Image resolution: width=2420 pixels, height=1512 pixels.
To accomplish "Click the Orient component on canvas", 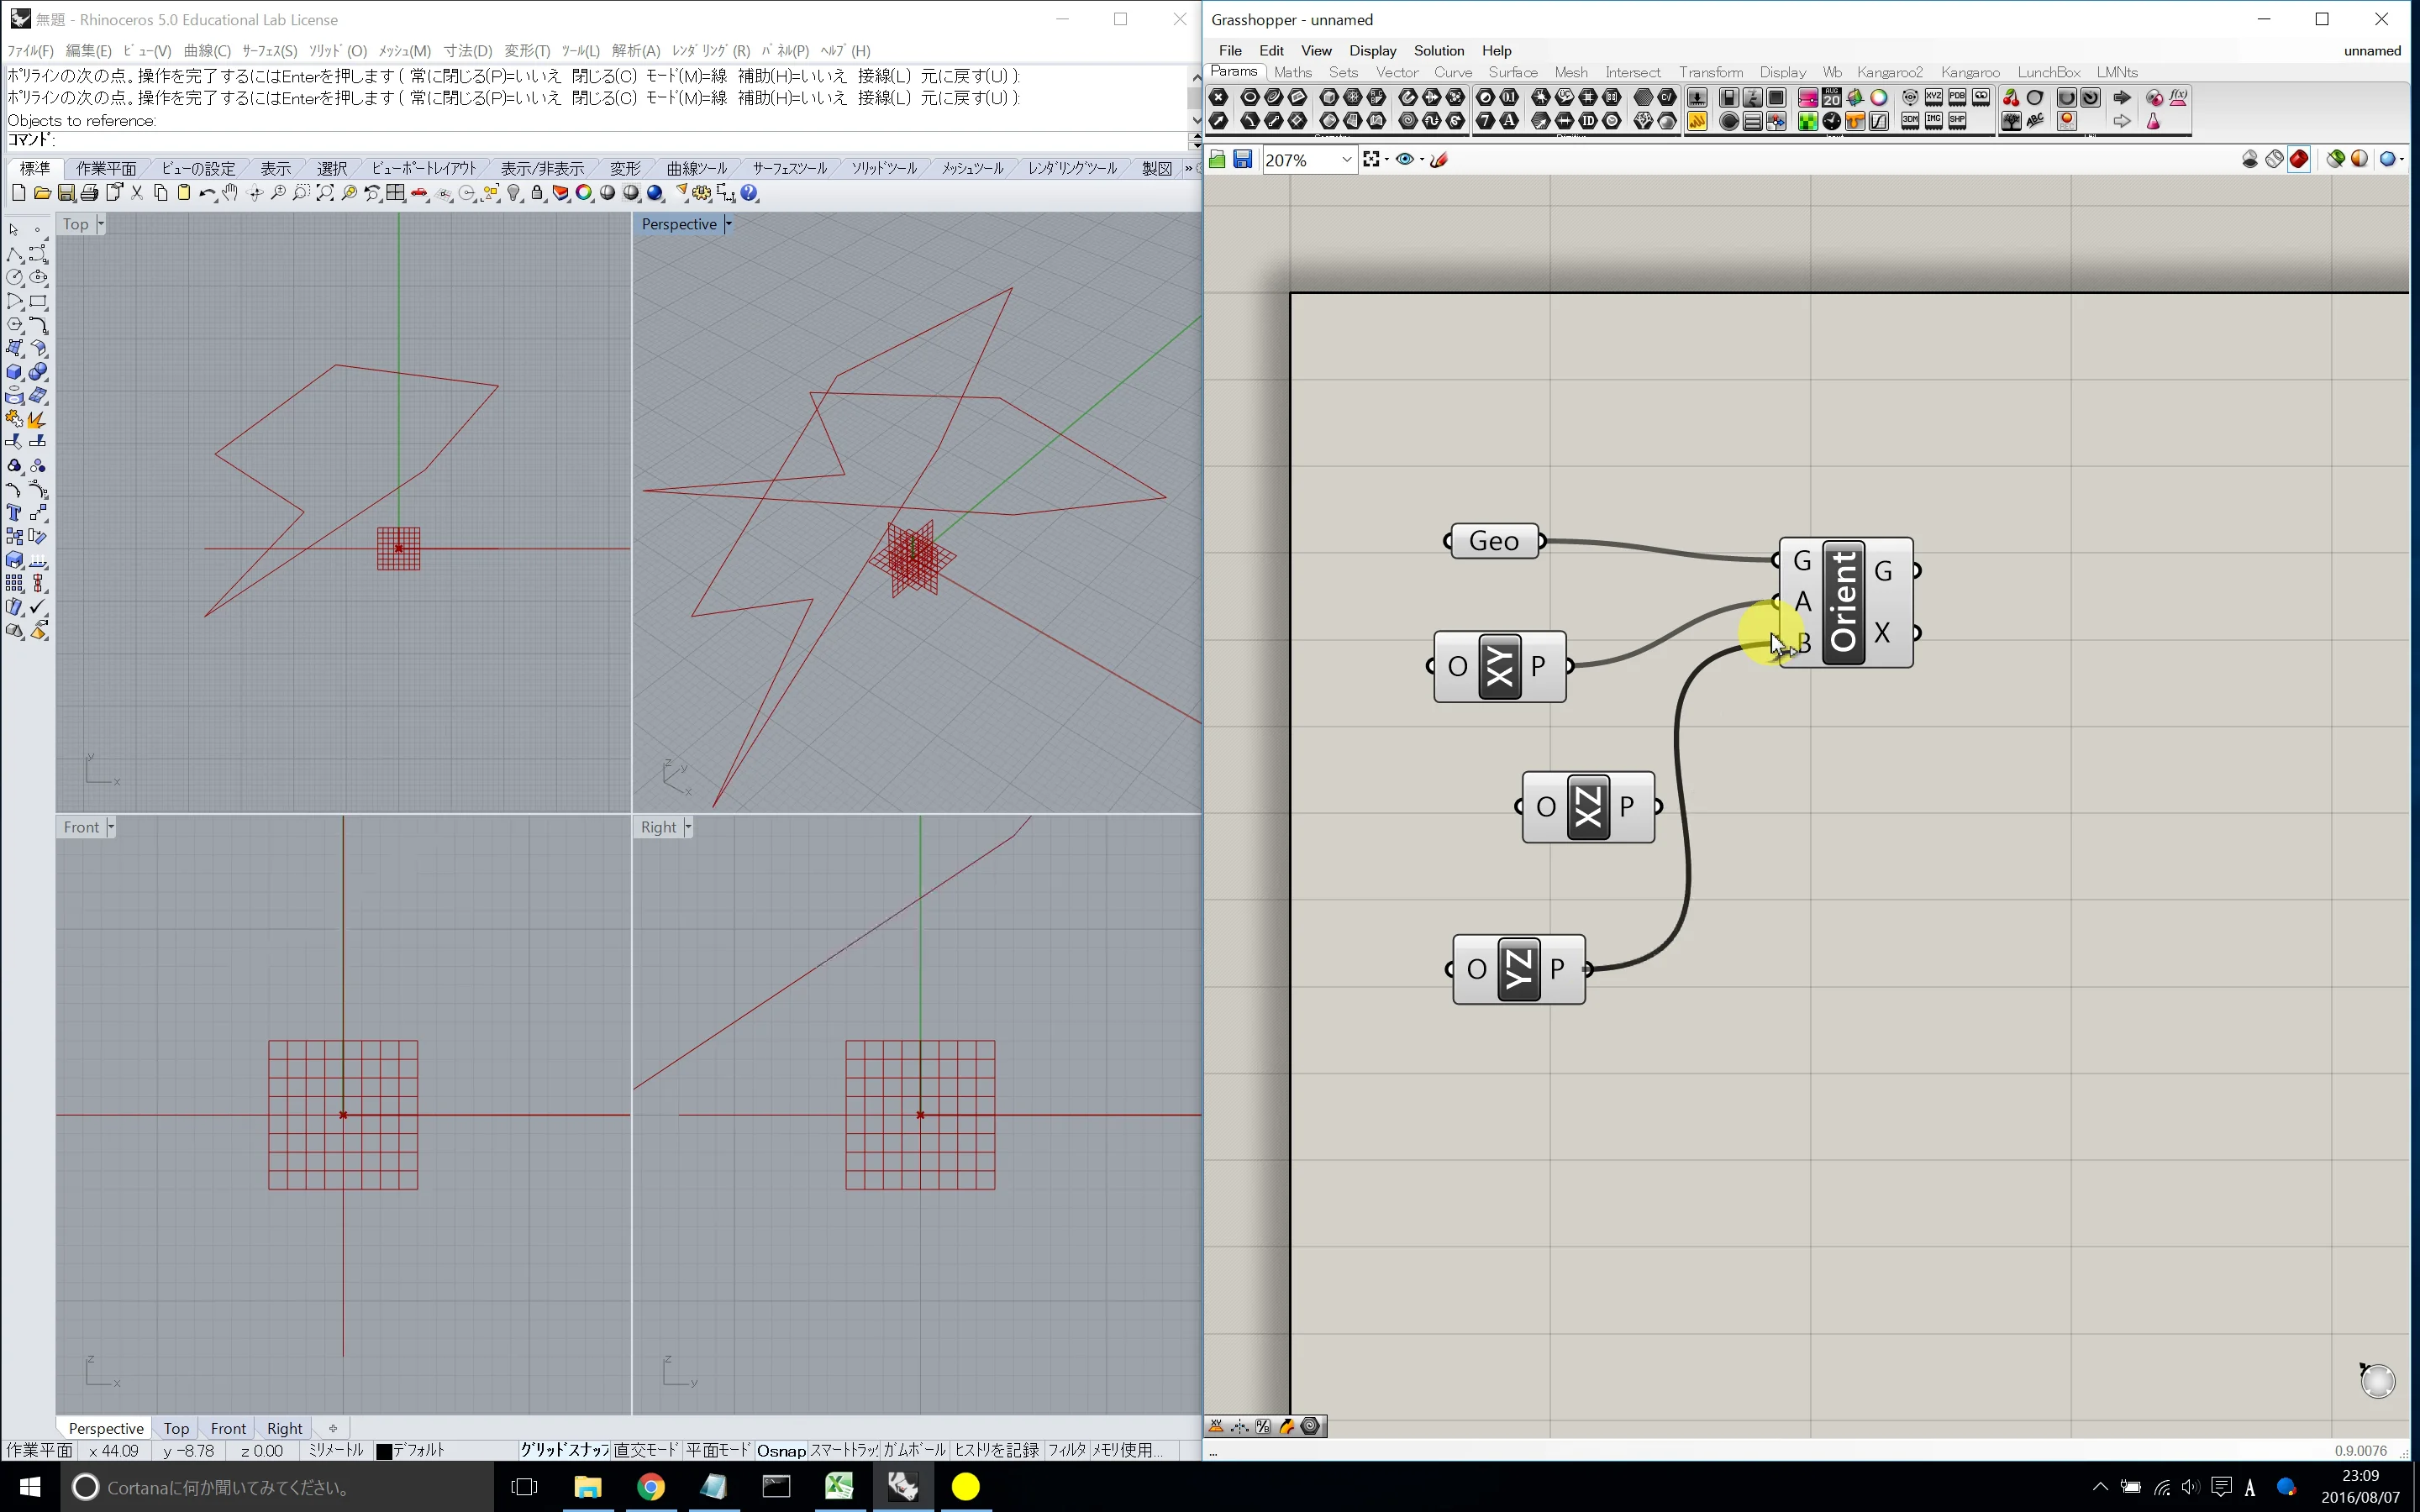I will (x=1843, y=602).
